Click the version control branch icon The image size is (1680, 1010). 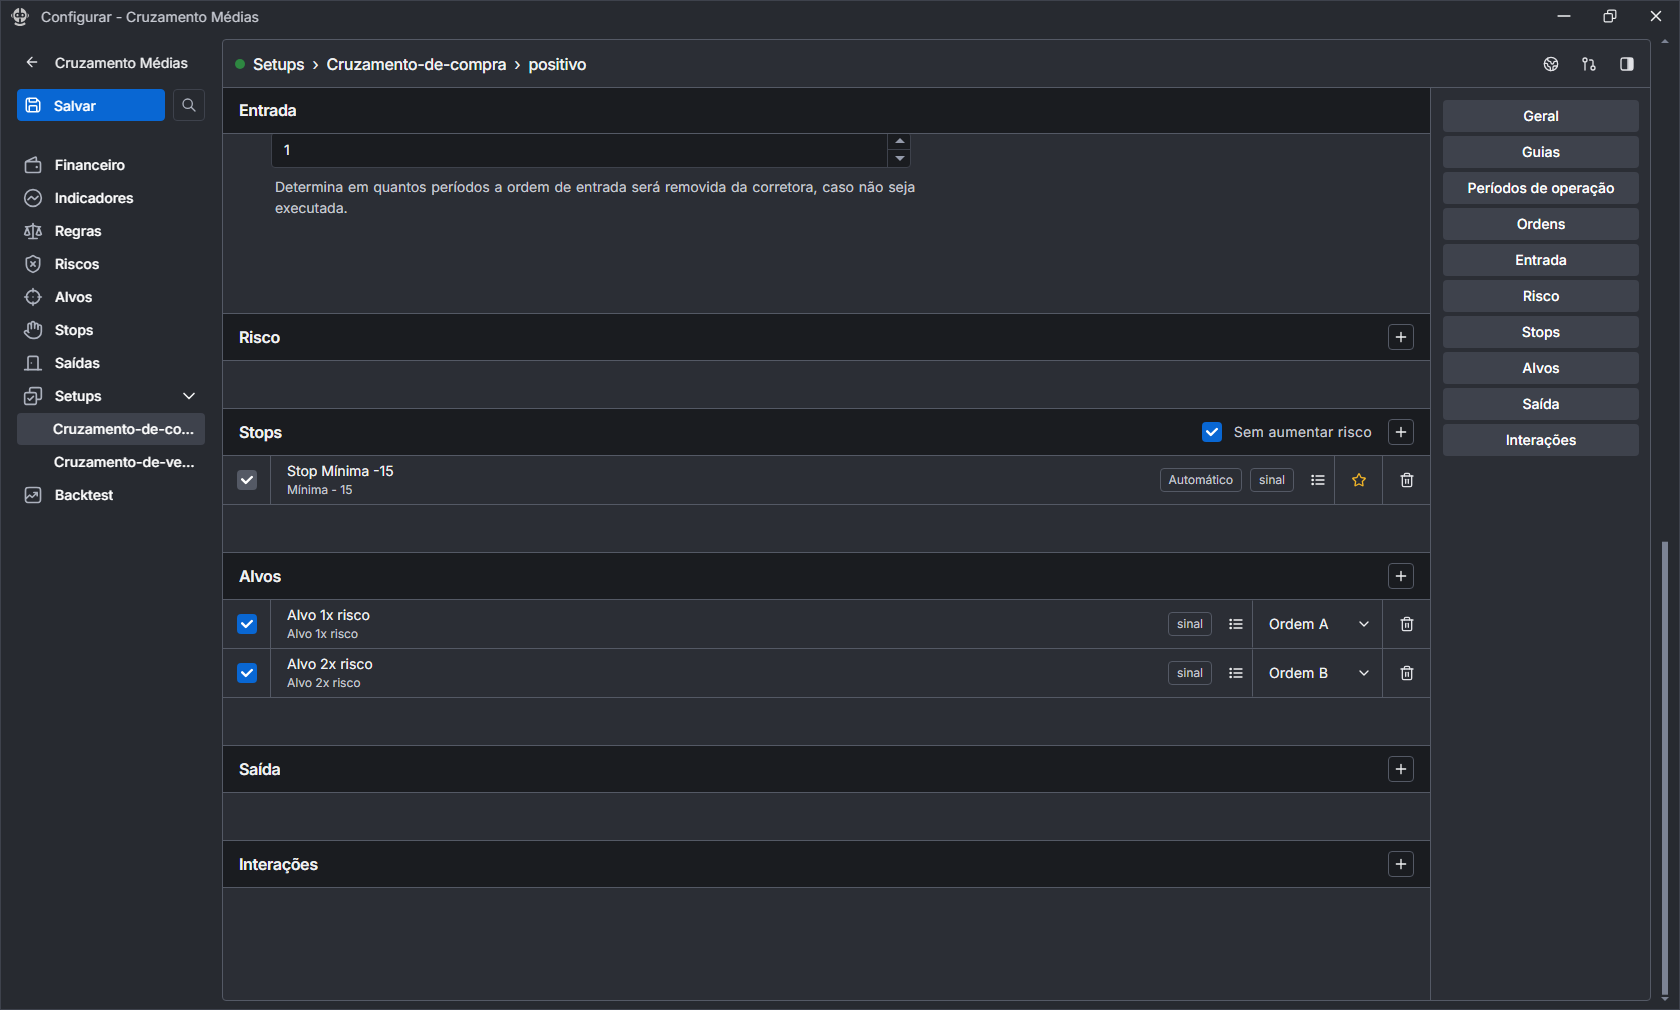tap(1589, 64)
